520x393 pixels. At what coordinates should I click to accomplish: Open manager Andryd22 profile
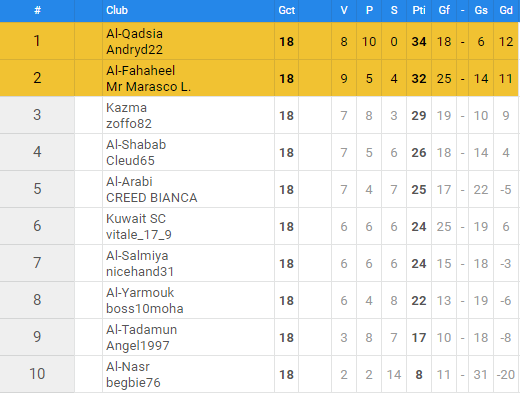[134, 50]
